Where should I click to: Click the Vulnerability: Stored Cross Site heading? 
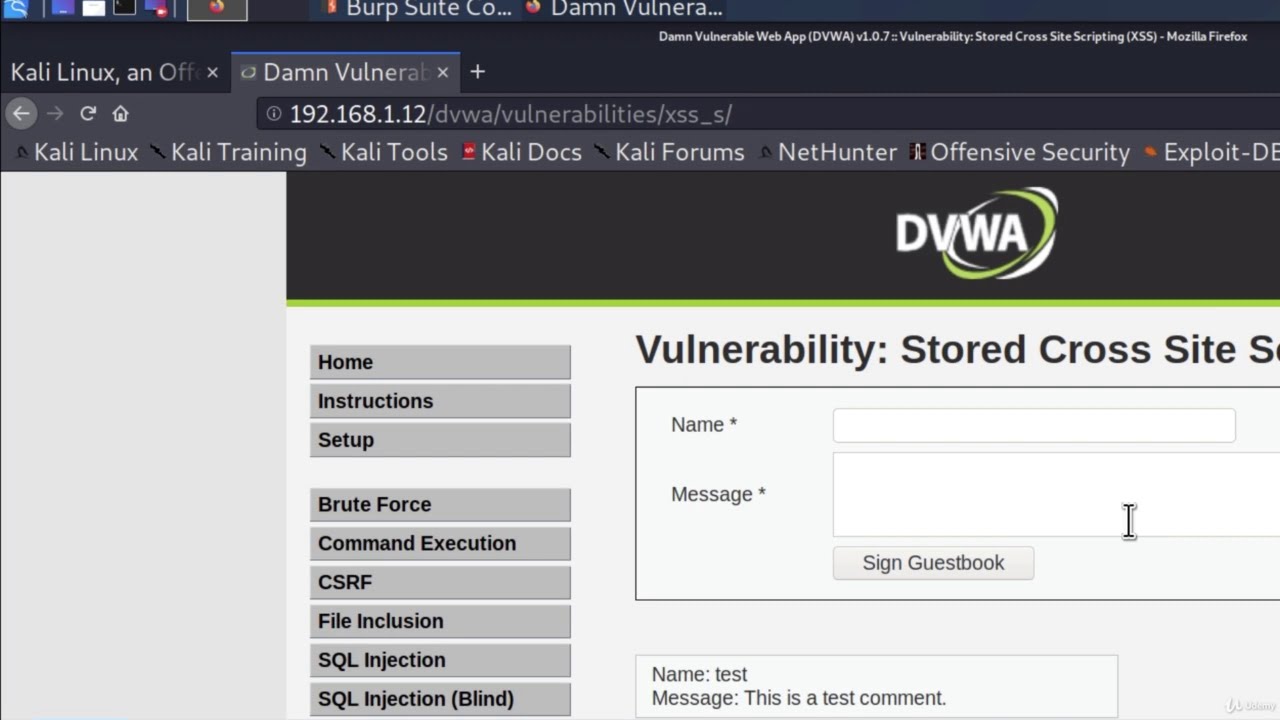pyautogui.click(x=957, y=349)
